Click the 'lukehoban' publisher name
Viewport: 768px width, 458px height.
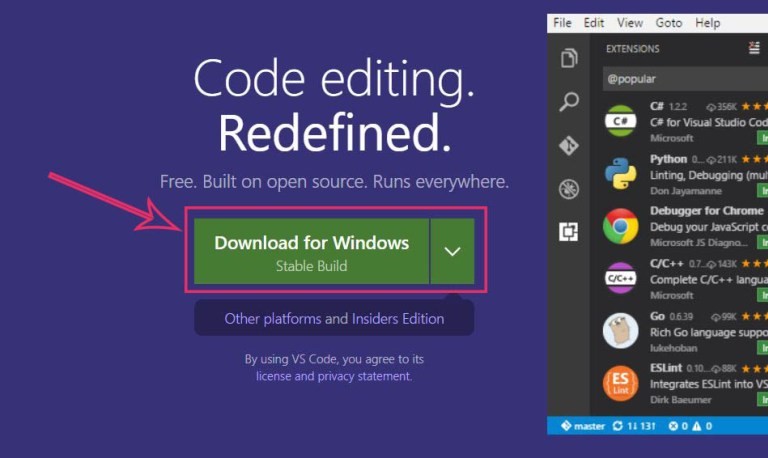click(x=673, y=348)
